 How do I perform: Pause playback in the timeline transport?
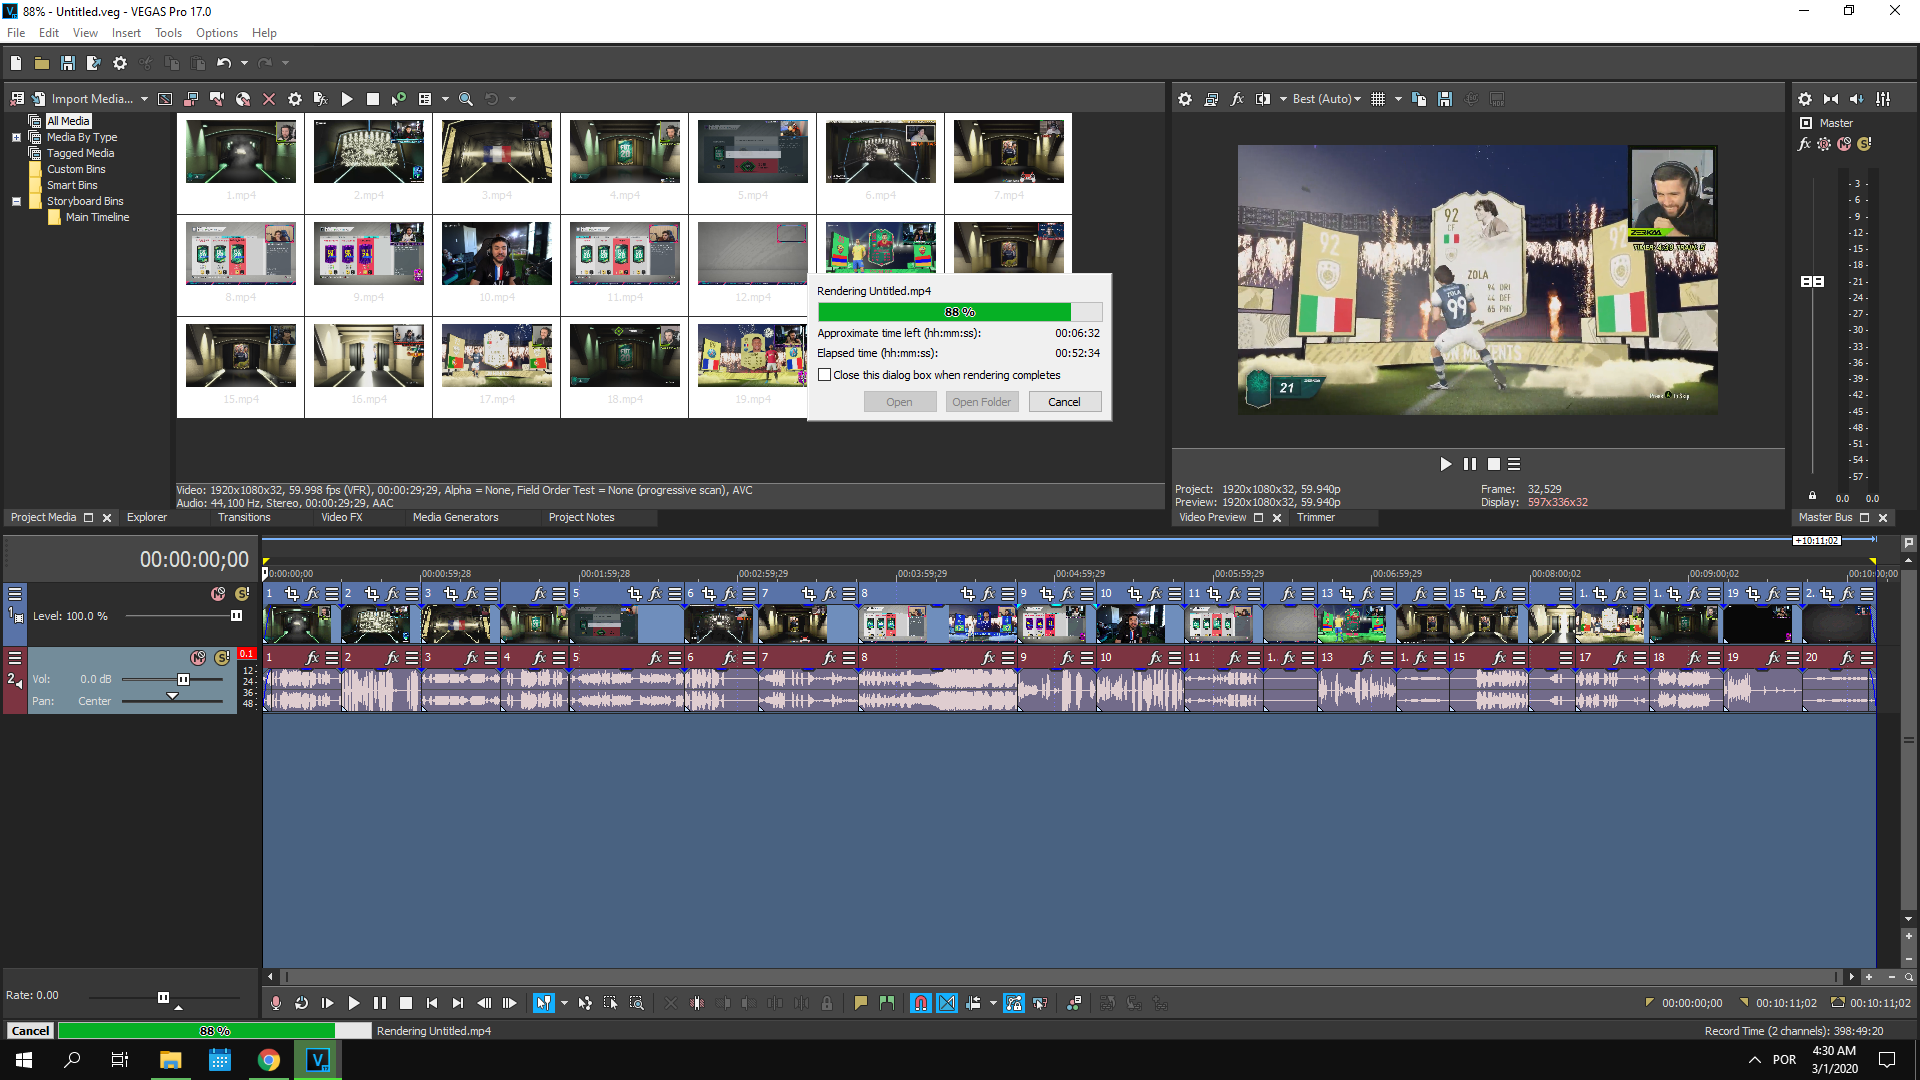pyautogui.click(x=380, y=1003)
